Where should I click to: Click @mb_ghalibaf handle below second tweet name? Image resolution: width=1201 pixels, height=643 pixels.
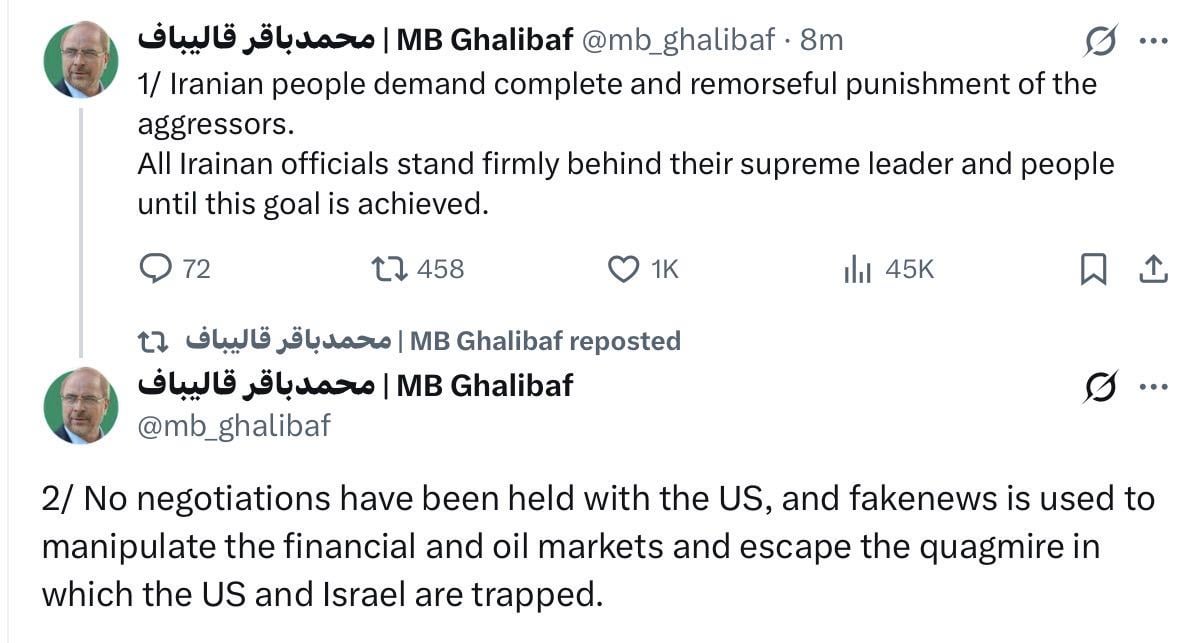[233, 425]
